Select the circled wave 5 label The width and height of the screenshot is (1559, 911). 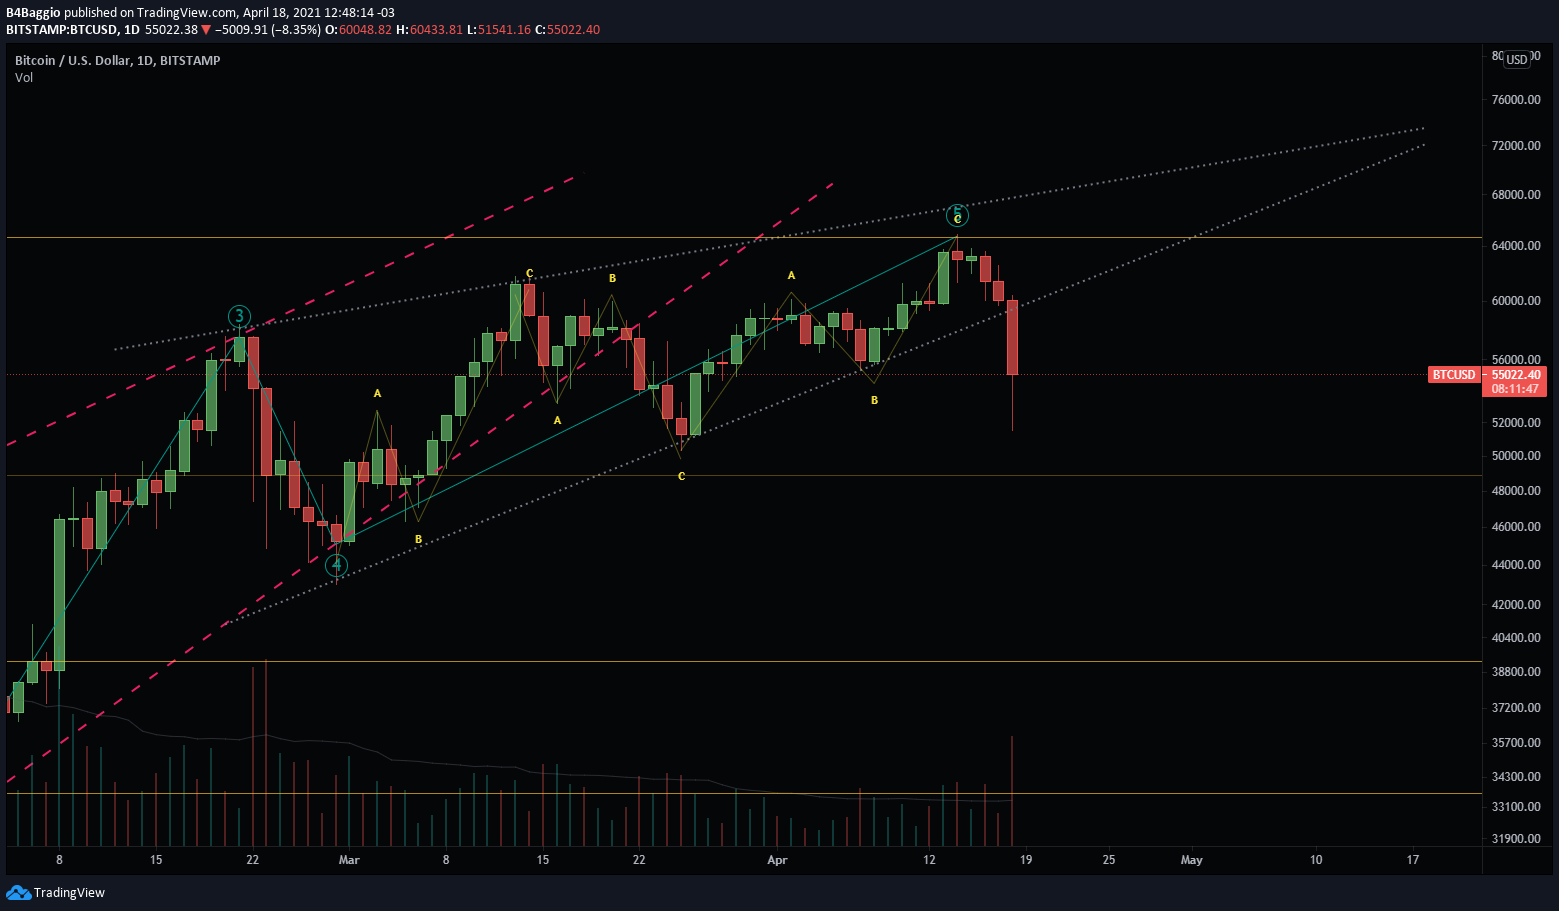pos(957,214)
